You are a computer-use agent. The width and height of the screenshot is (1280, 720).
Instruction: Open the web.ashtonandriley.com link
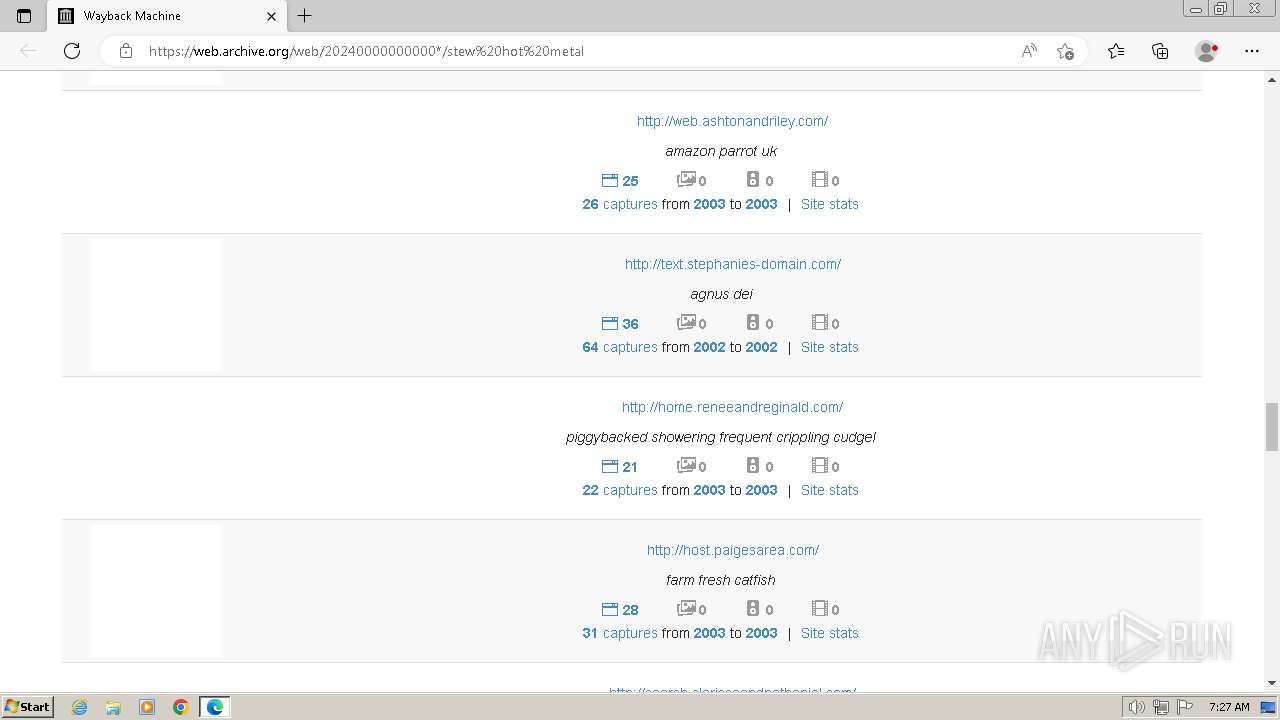(732, 121)
